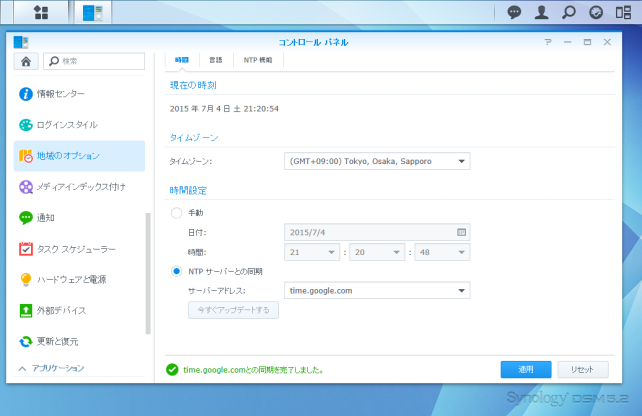Open the hour dropdown showing 21

click(312, 252)
